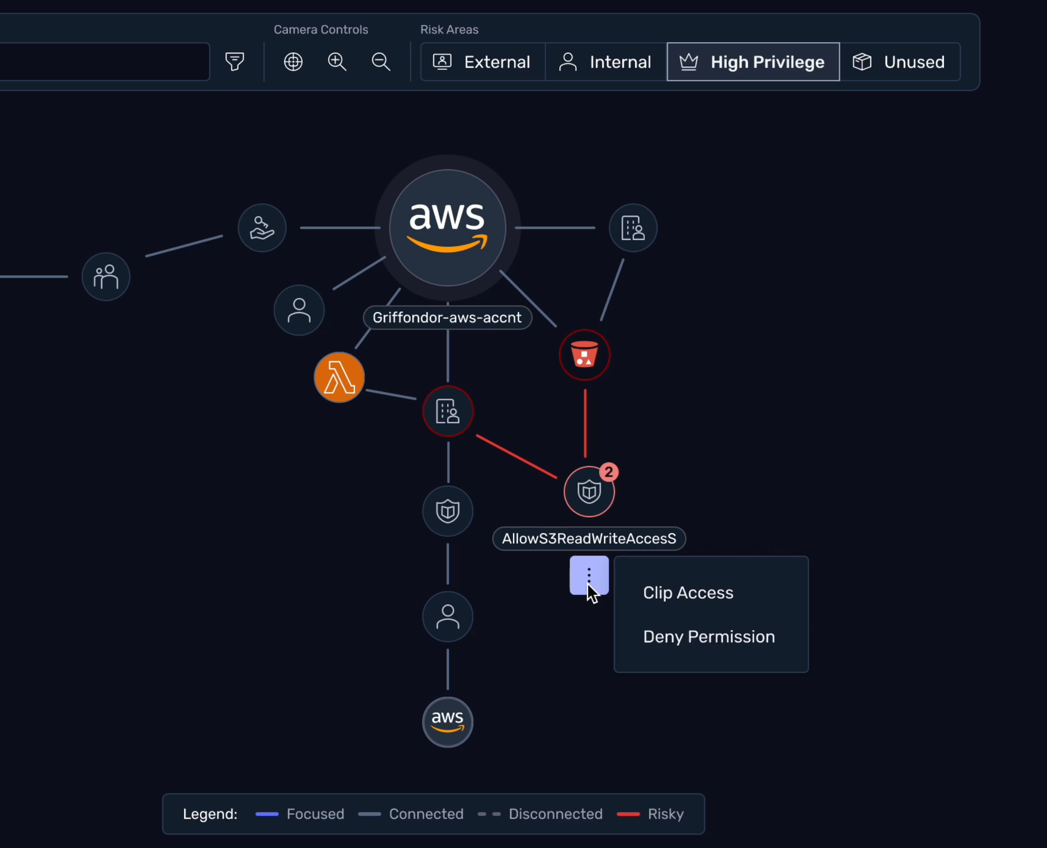Choose Clip Access from the context menu
This screenshot has width=1047, height=848.
coord(688,592)
